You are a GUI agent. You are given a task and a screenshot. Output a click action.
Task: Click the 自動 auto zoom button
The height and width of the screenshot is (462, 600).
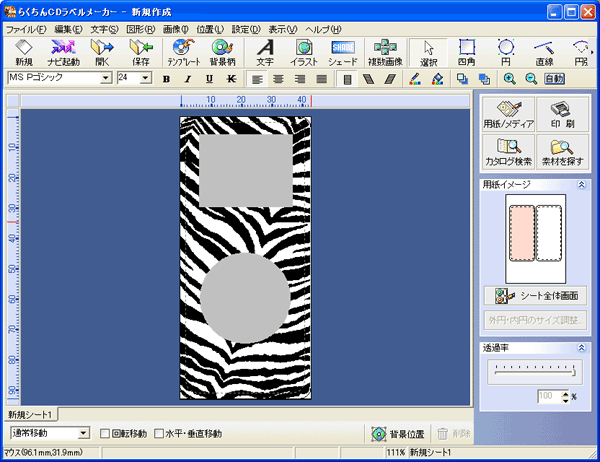[x=554, y=79]
